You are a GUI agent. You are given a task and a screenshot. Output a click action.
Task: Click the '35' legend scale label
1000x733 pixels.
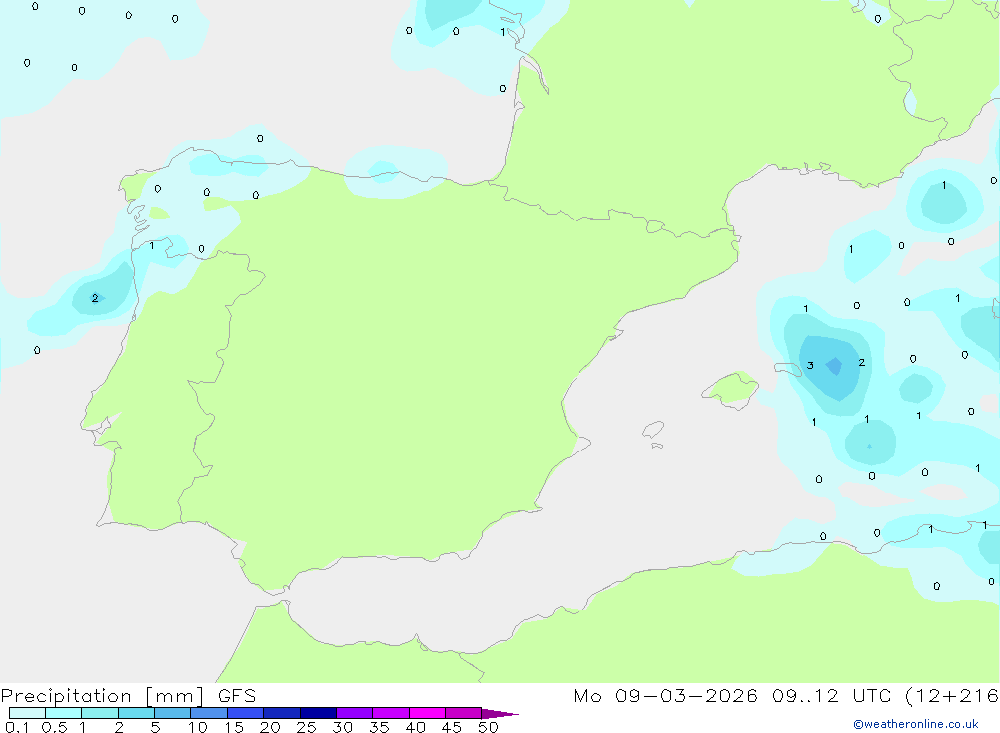(379, 727)
